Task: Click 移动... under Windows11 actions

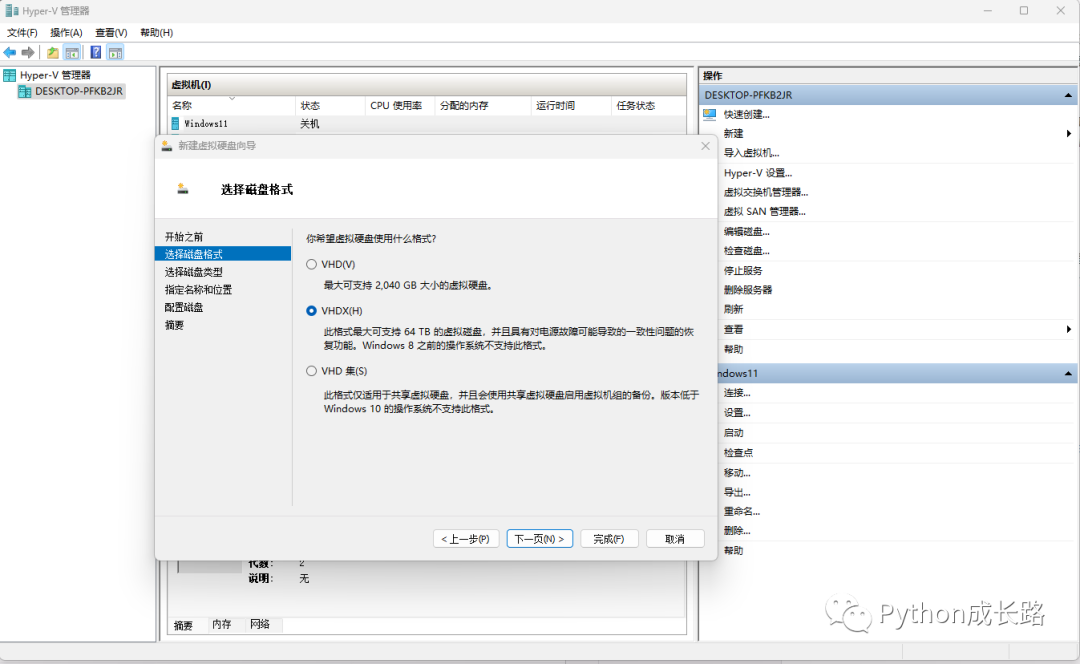Action: point(737,473)
